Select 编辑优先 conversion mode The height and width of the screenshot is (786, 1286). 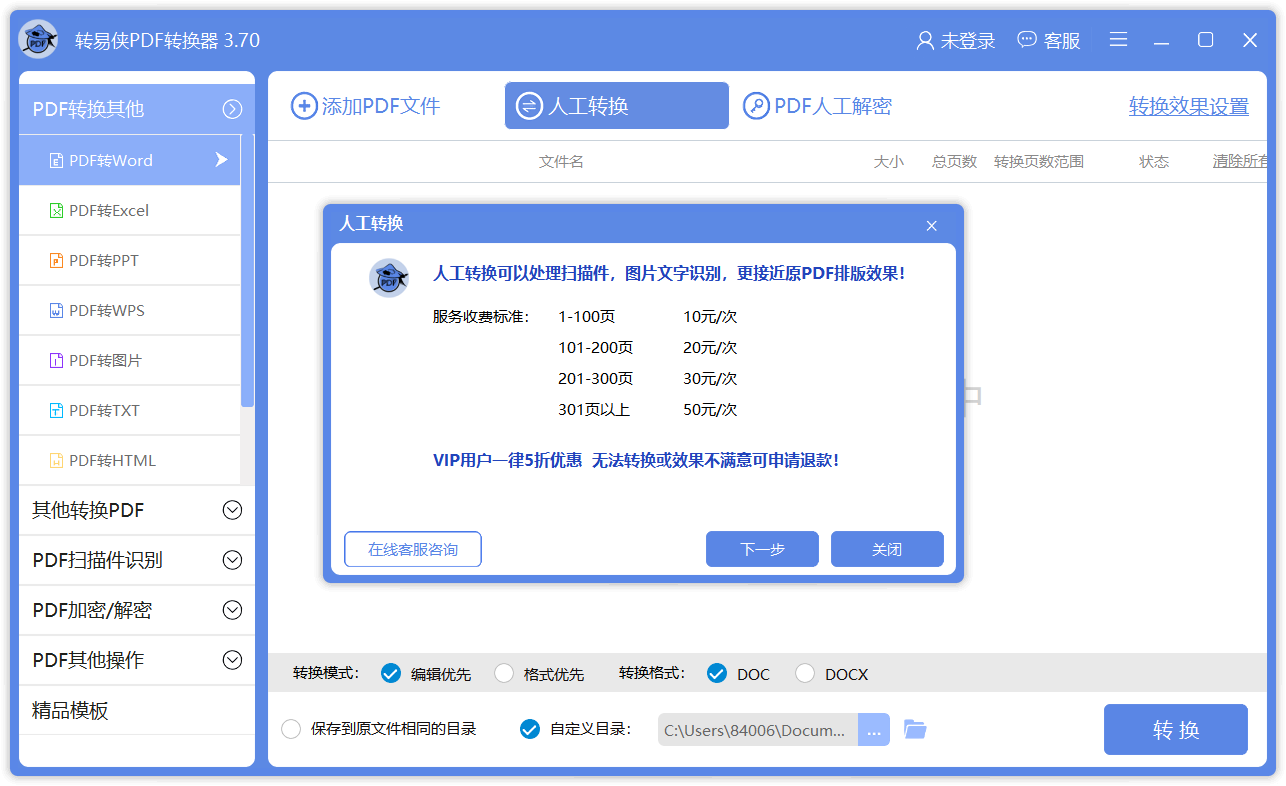[391, 673]
